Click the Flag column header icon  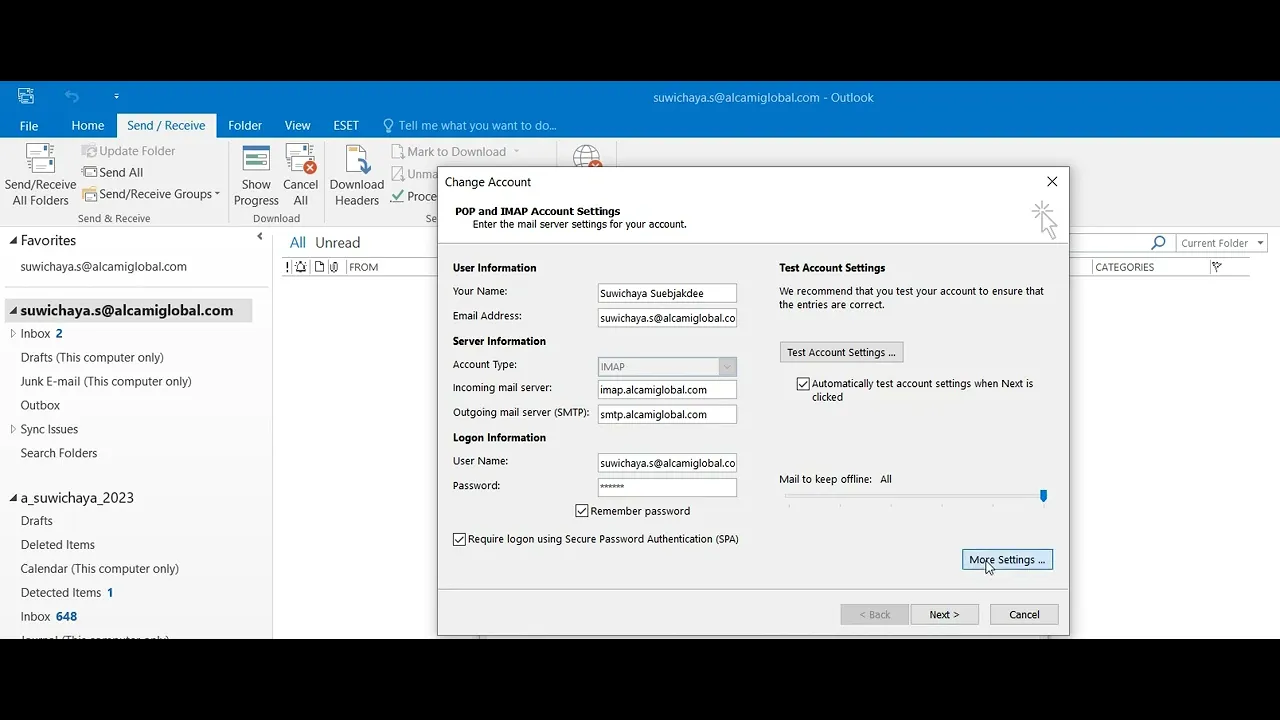[x=1217, y=267]
